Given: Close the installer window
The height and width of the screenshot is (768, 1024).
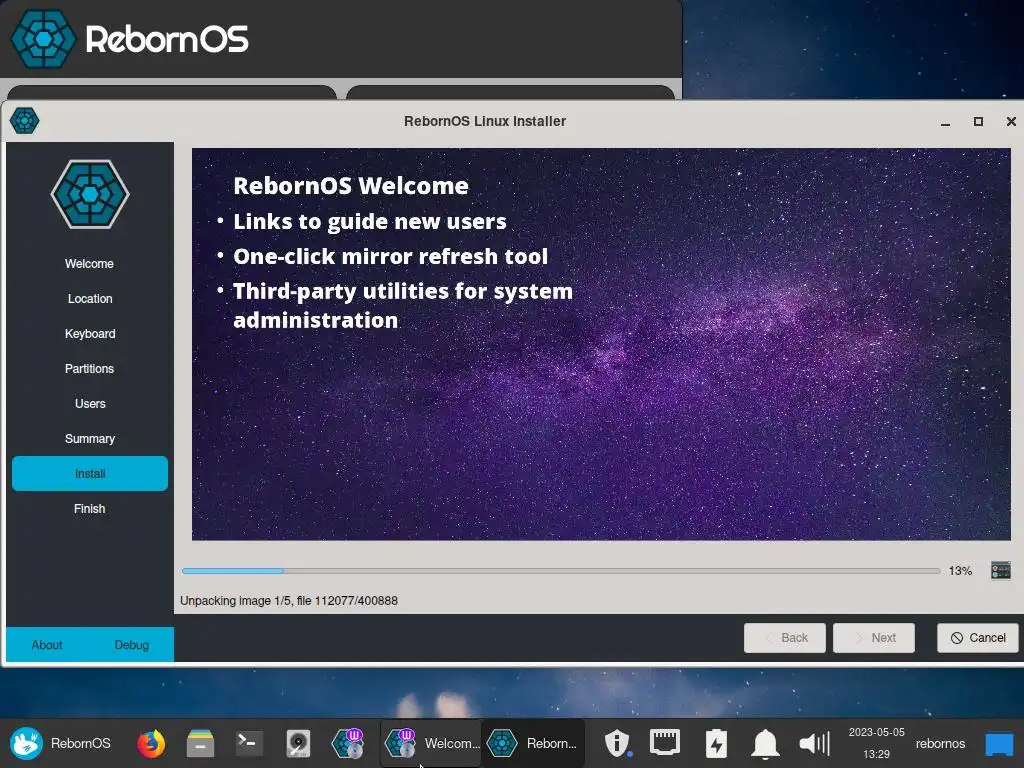Looking at the screenshot, I should click(1011, 121).
